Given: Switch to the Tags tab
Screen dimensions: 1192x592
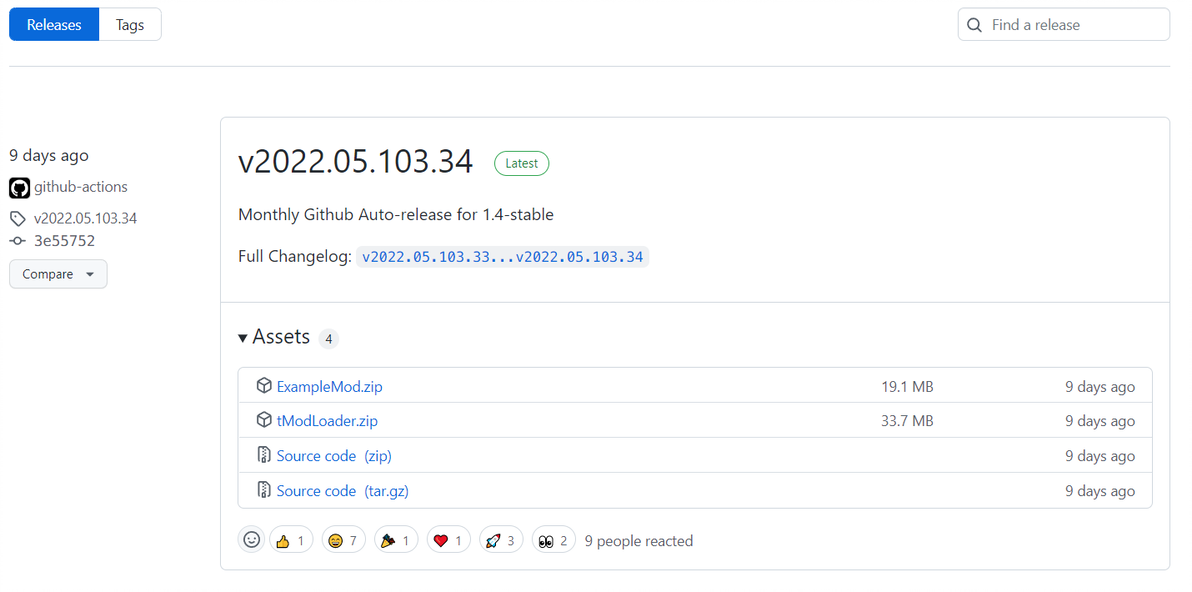Looking at the screenshot, I should 130,24.
